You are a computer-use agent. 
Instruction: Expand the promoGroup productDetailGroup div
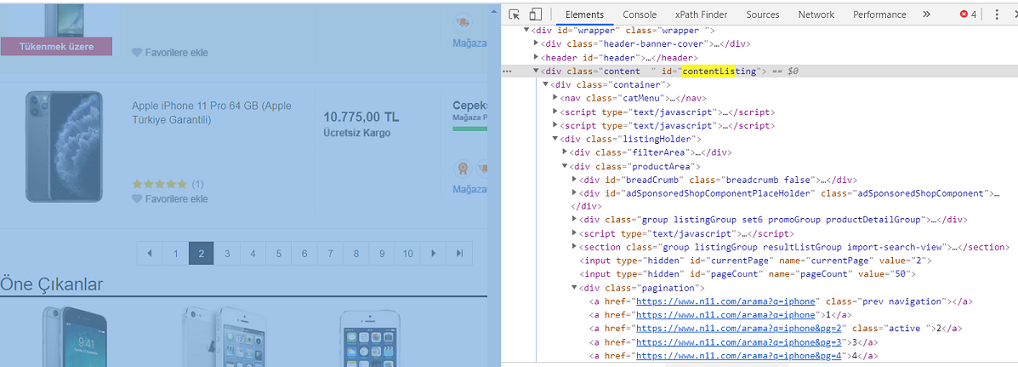pos(574,220)
